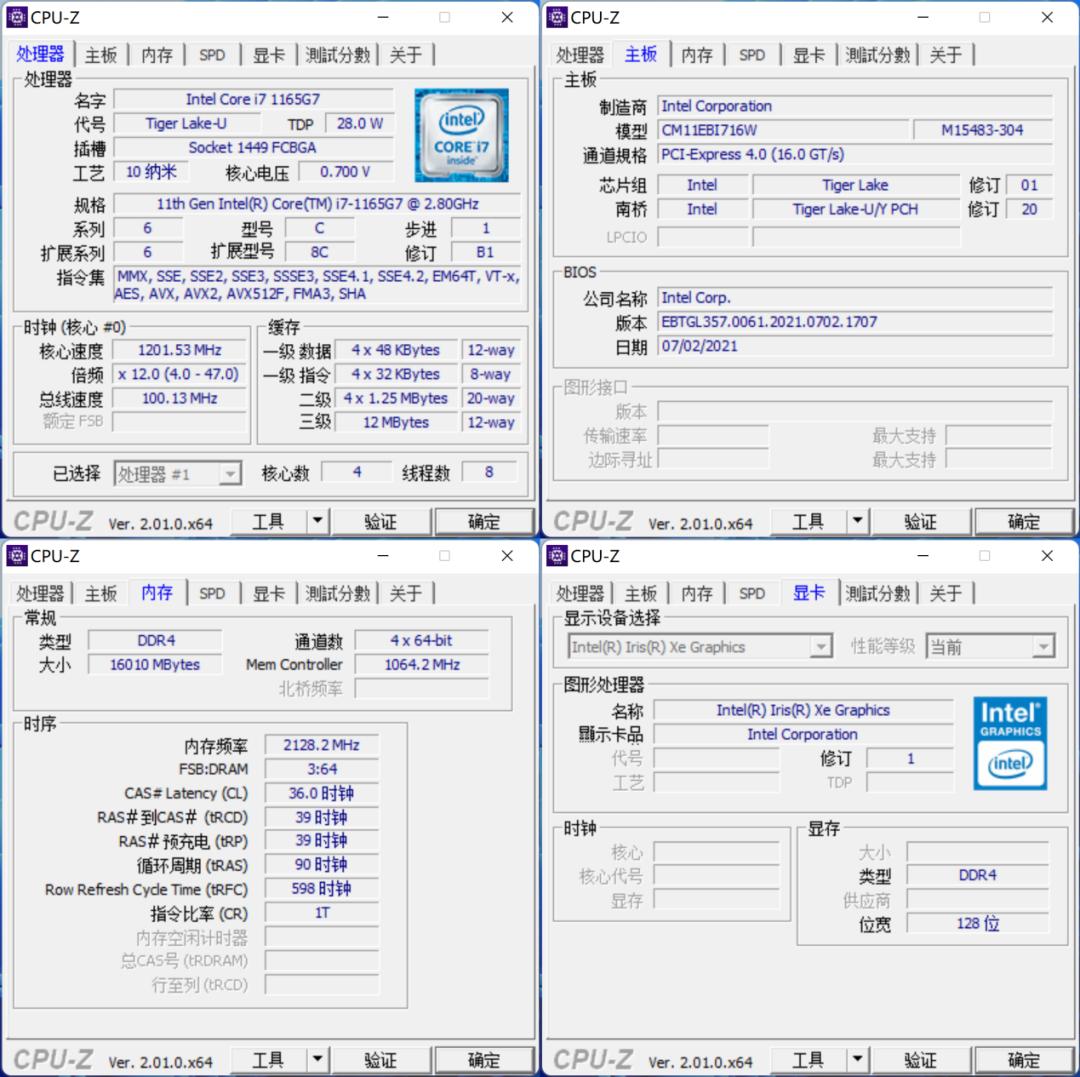Image resolution: width=1080 pixels, height=1077 pixels.
Task: Click the 核心速度 value field
Action: pyautogui.click(x=178, y=350)
